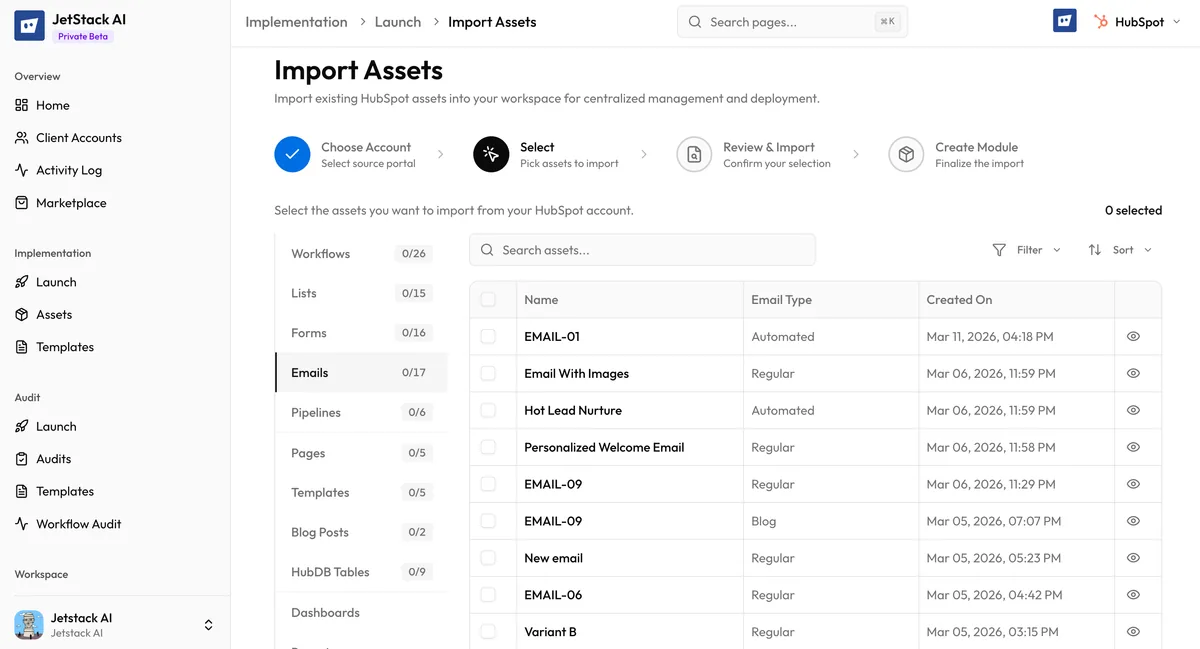Click the Workflow Audit icon

click(20, 523)
